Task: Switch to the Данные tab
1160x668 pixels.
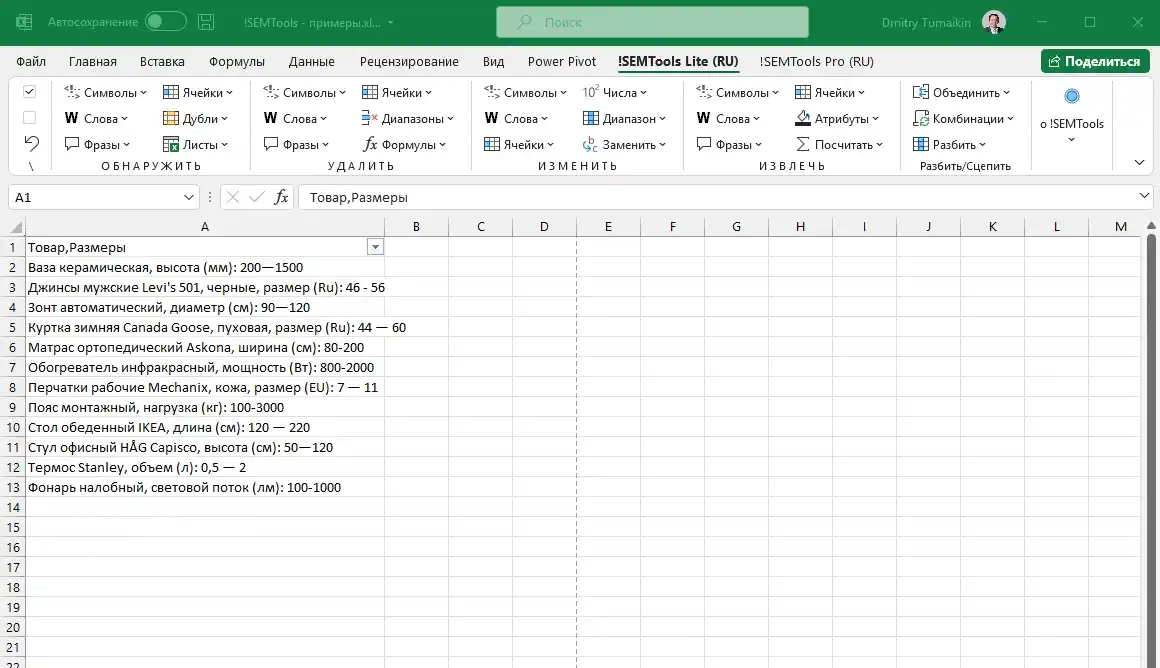Action: [x=311, y=61]
